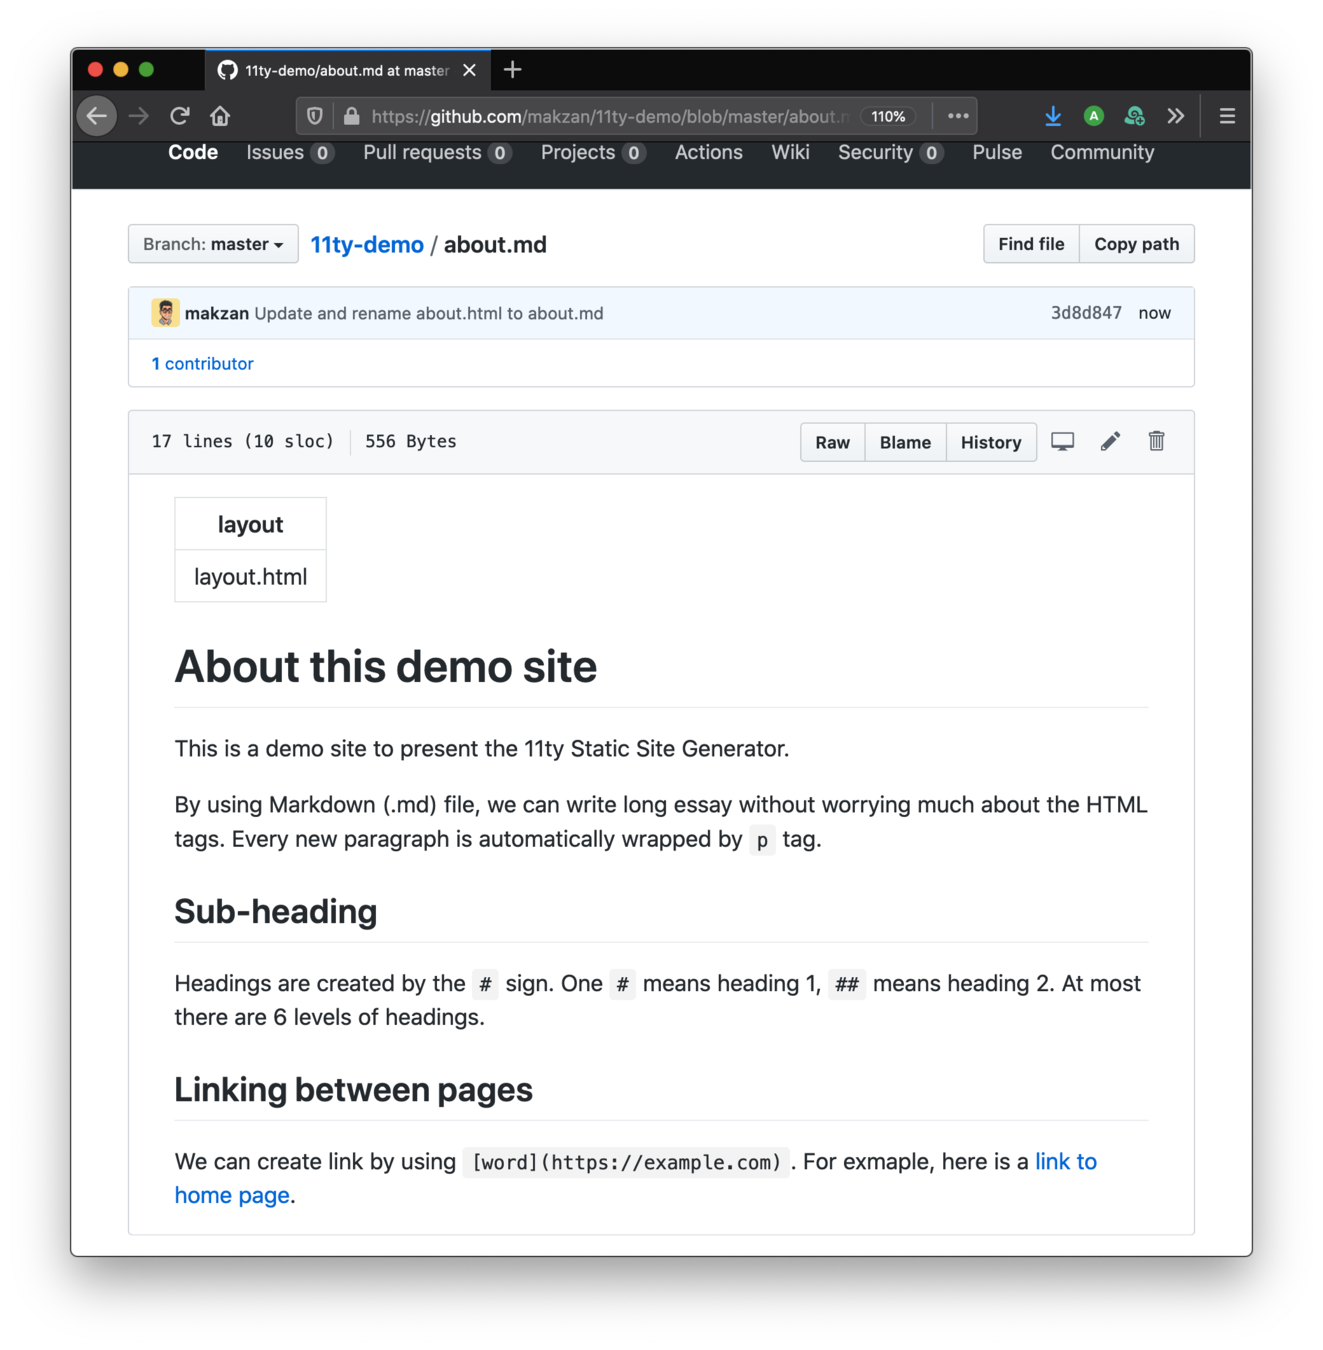Delete this file with the trash icon
Viewport: 1323px width, 1350px height.
tap(1156, 441)
